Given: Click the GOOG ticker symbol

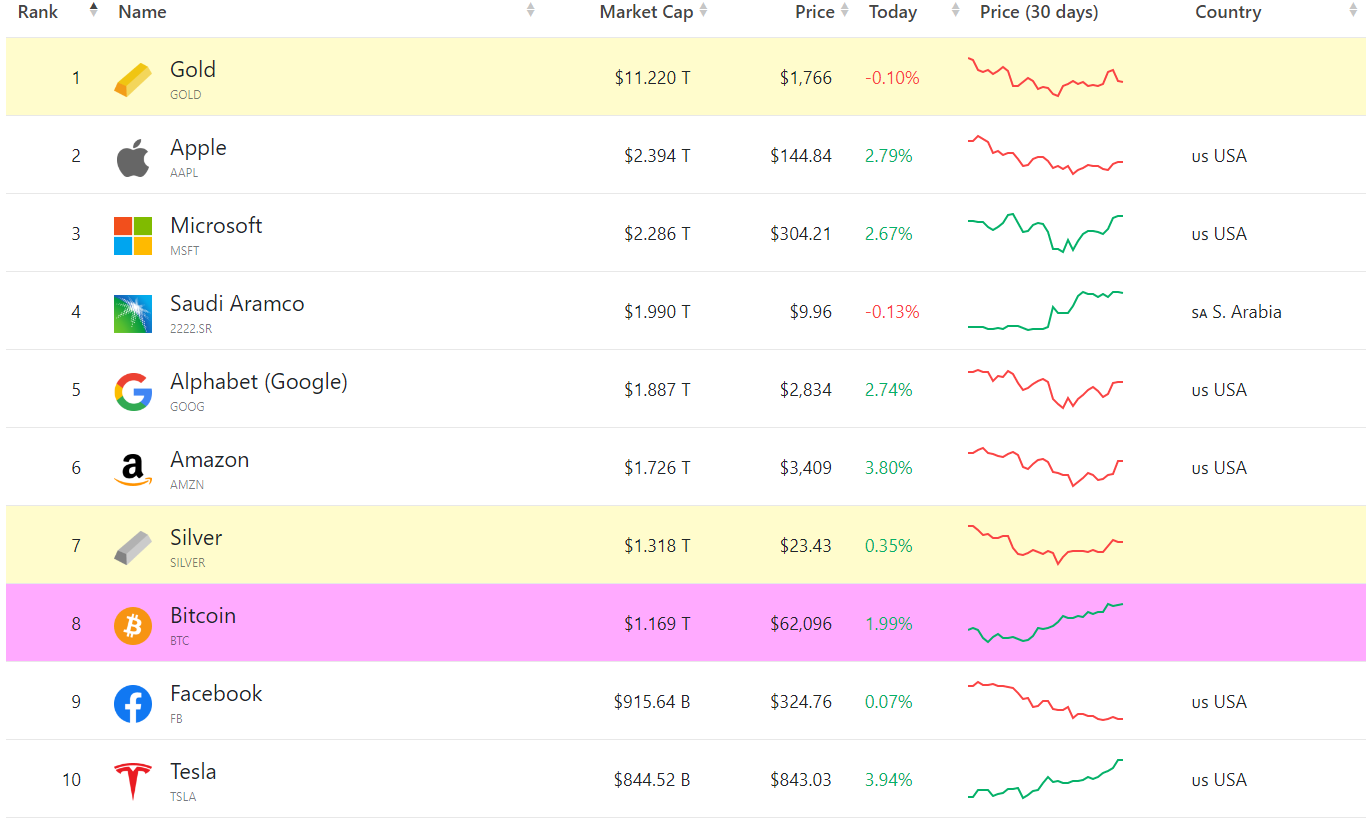Looking at the screenshot, I should pyautogui.click(x=187, y=407).
